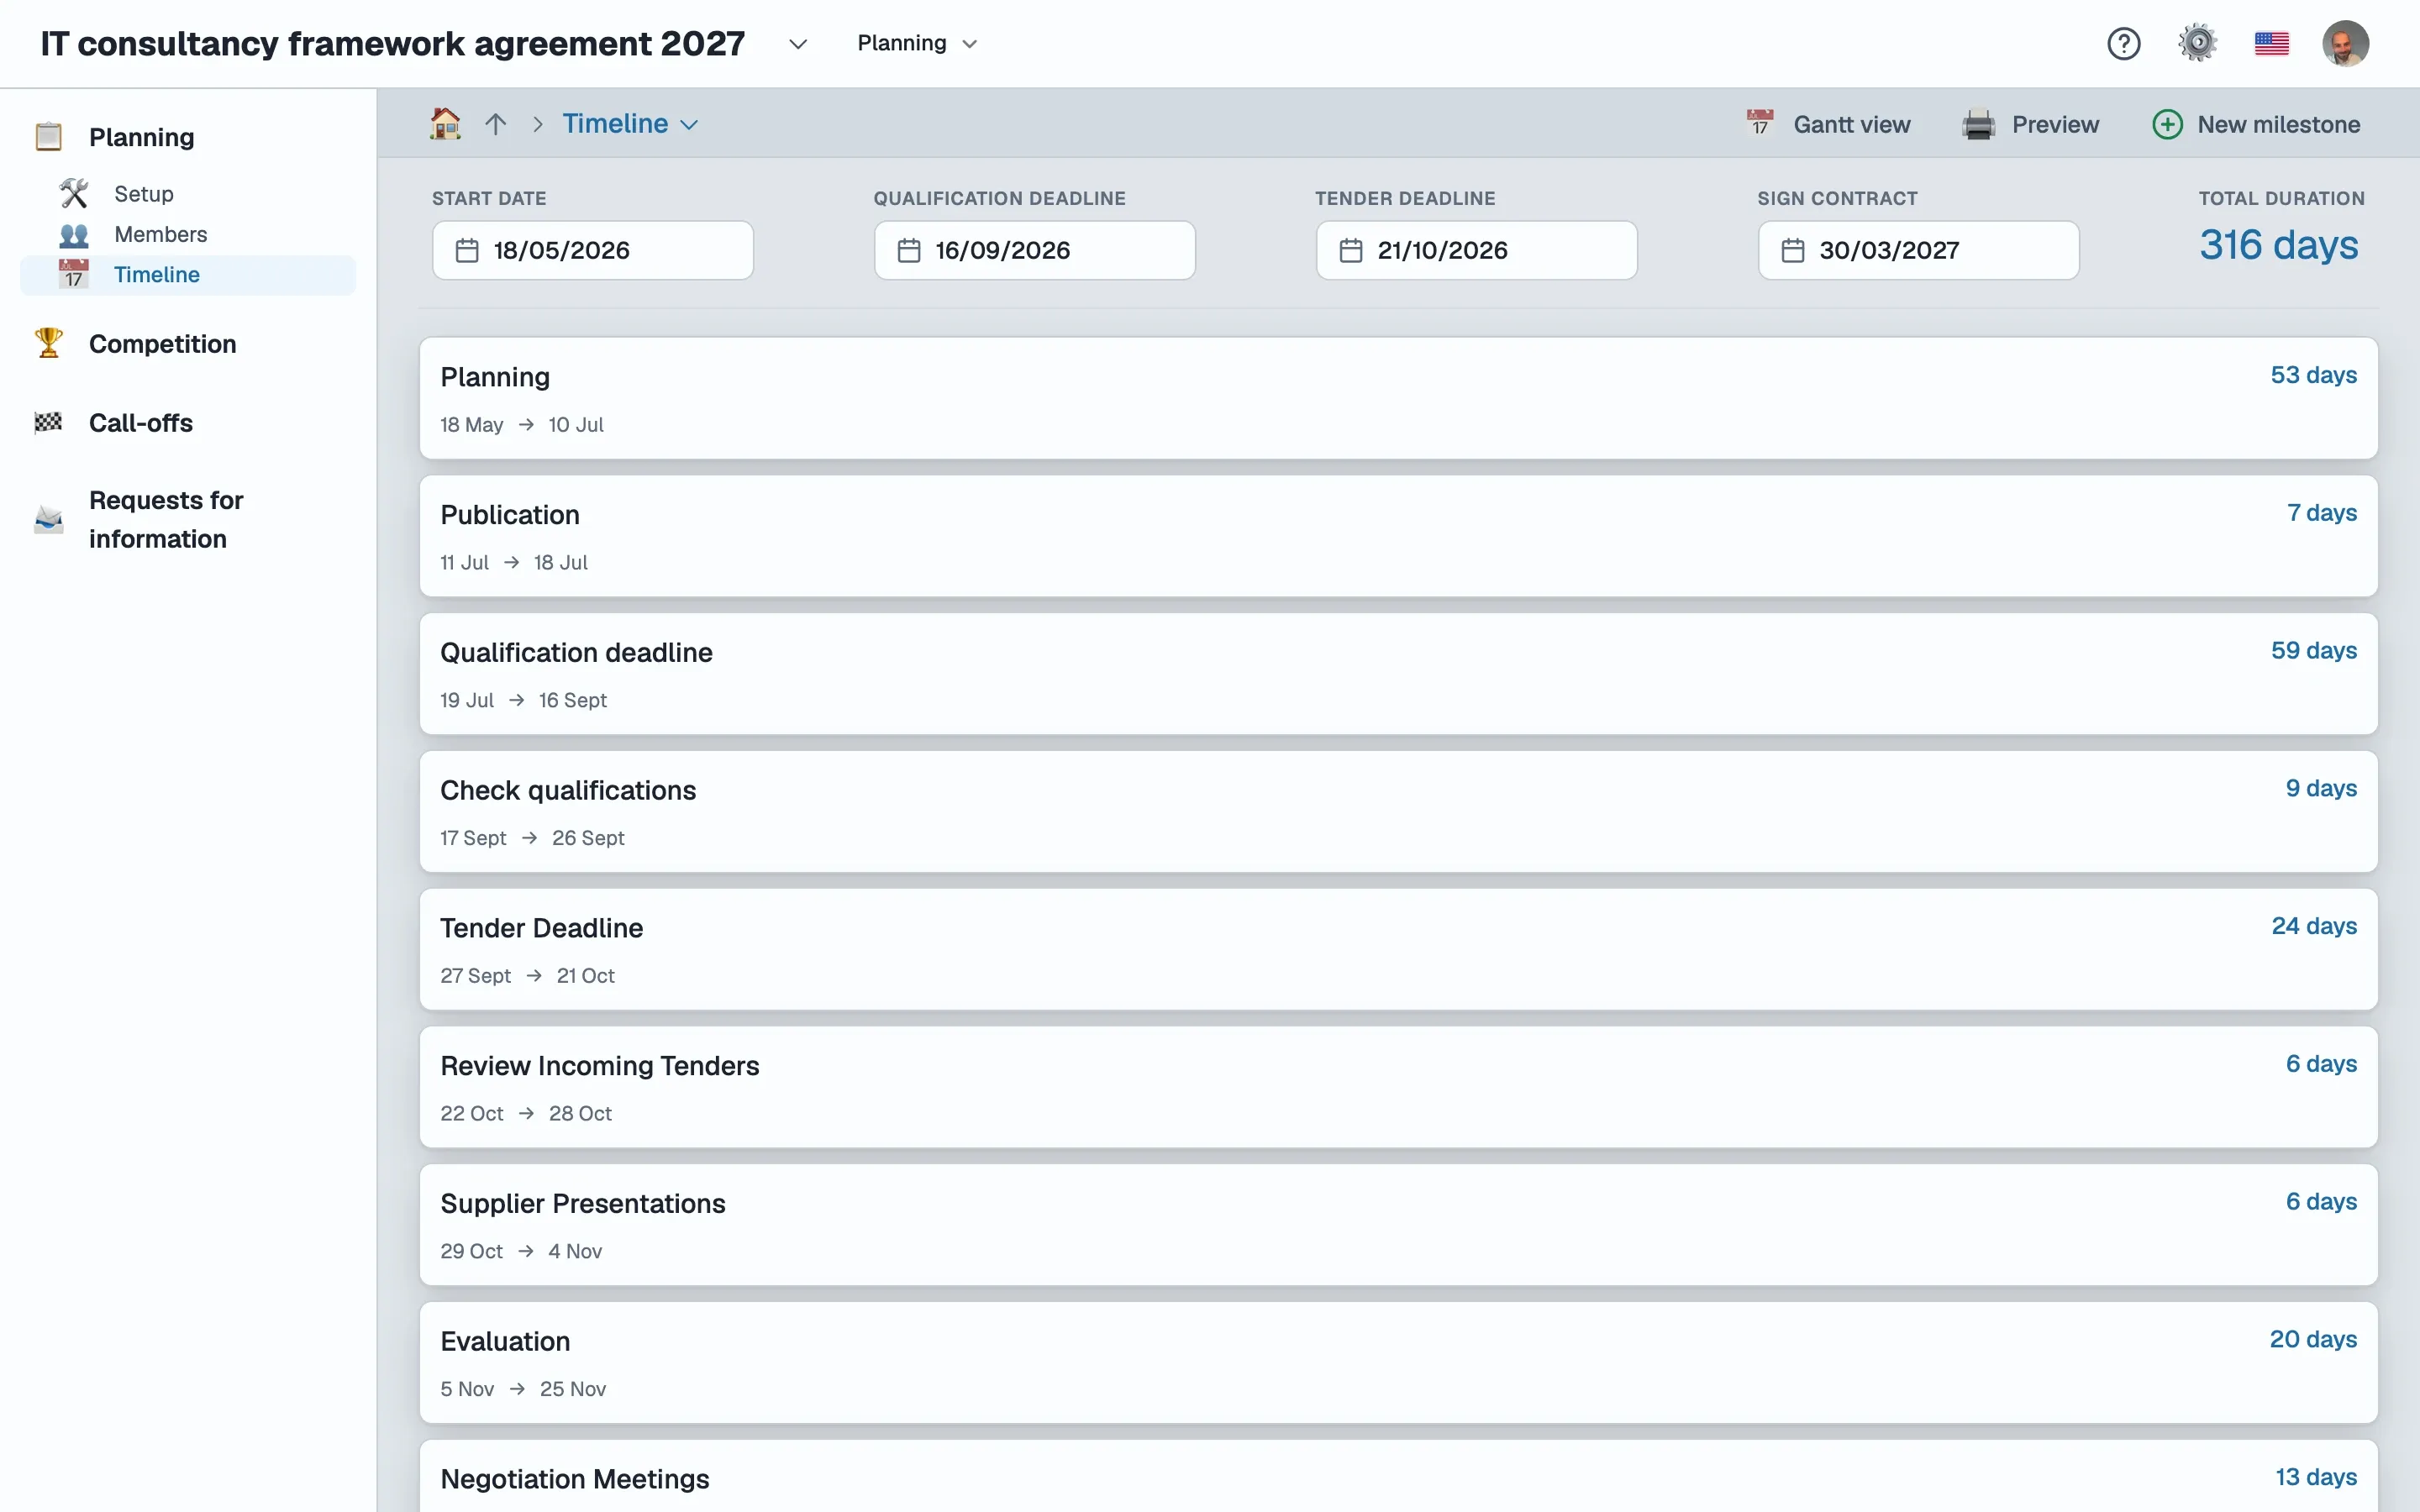The width and height of the screenshot is (2420, 1512).
Task: Click the Setup tools icon
Action: pyautogui.click(x=73, y=193)
